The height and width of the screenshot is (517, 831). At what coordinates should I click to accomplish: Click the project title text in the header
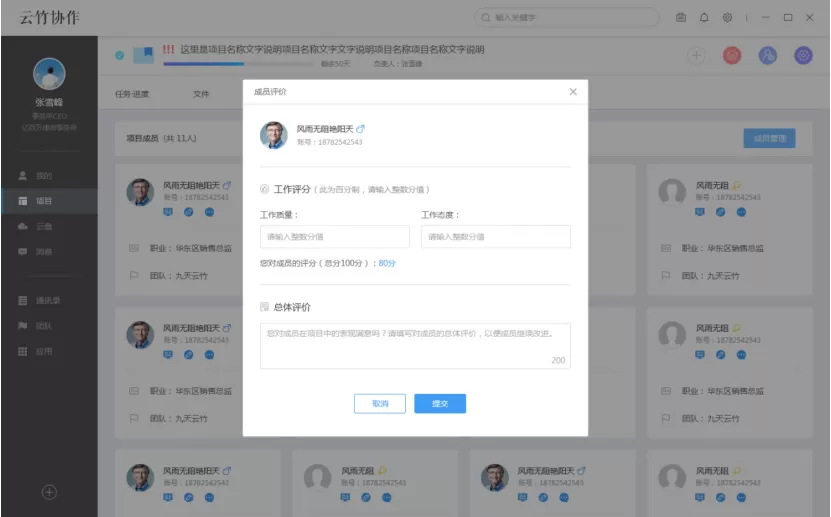pos(332,49)
